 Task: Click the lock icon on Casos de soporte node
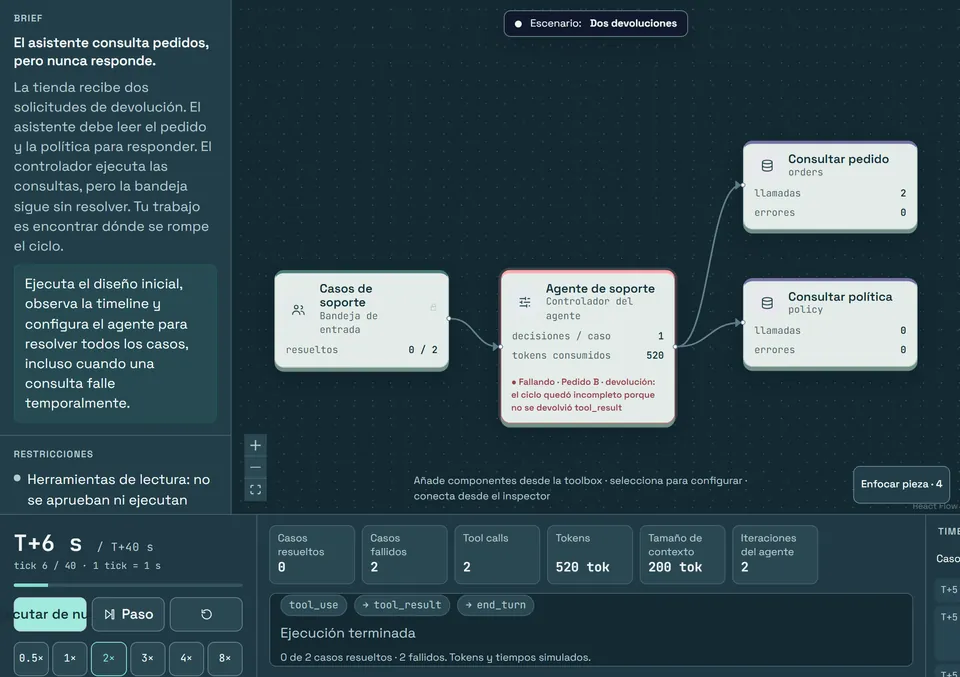433,307
